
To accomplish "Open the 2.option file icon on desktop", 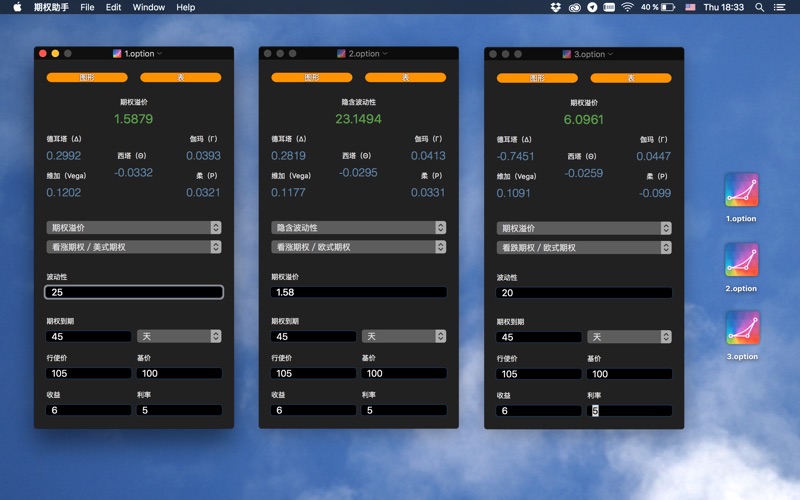I will [x=741, y=260].
